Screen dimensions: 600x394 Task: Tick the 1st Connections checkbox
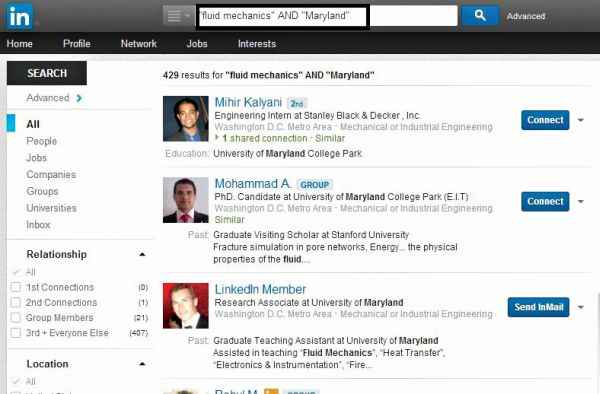[x=16, y=287]
